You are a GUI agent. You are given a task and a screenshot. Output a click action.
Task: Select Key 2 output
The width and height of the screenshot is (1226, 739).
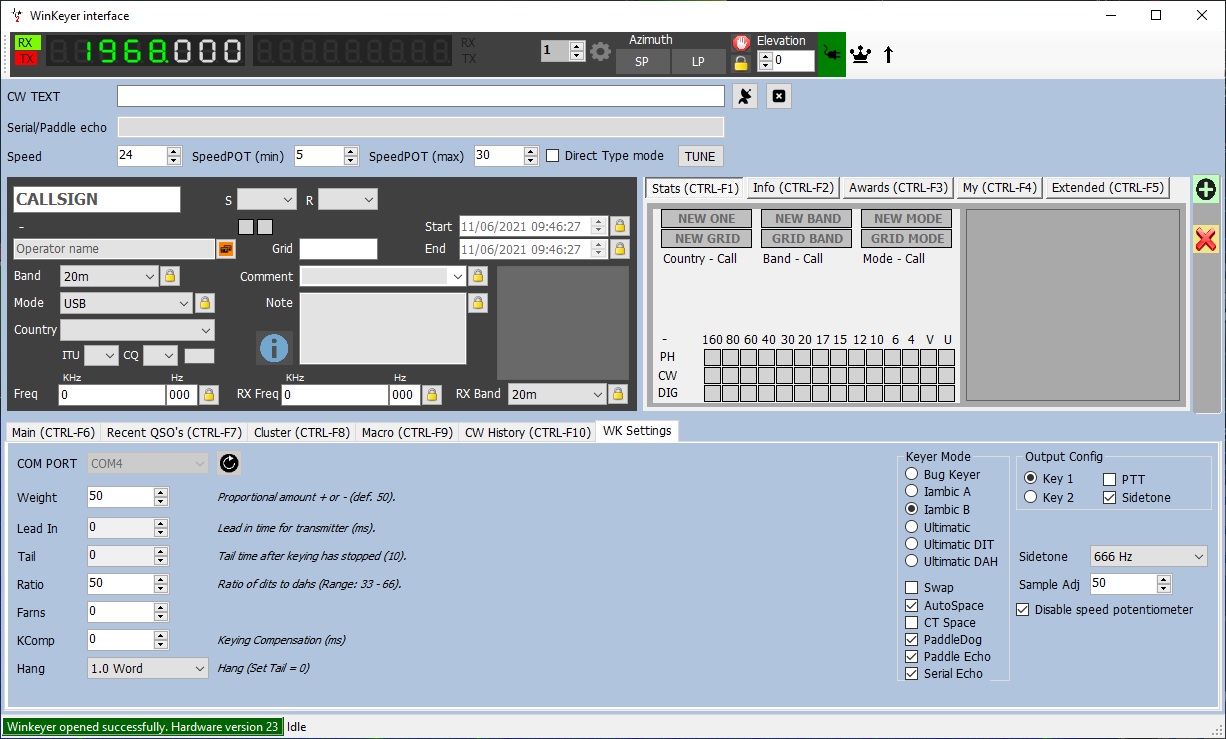point(1031,497)
